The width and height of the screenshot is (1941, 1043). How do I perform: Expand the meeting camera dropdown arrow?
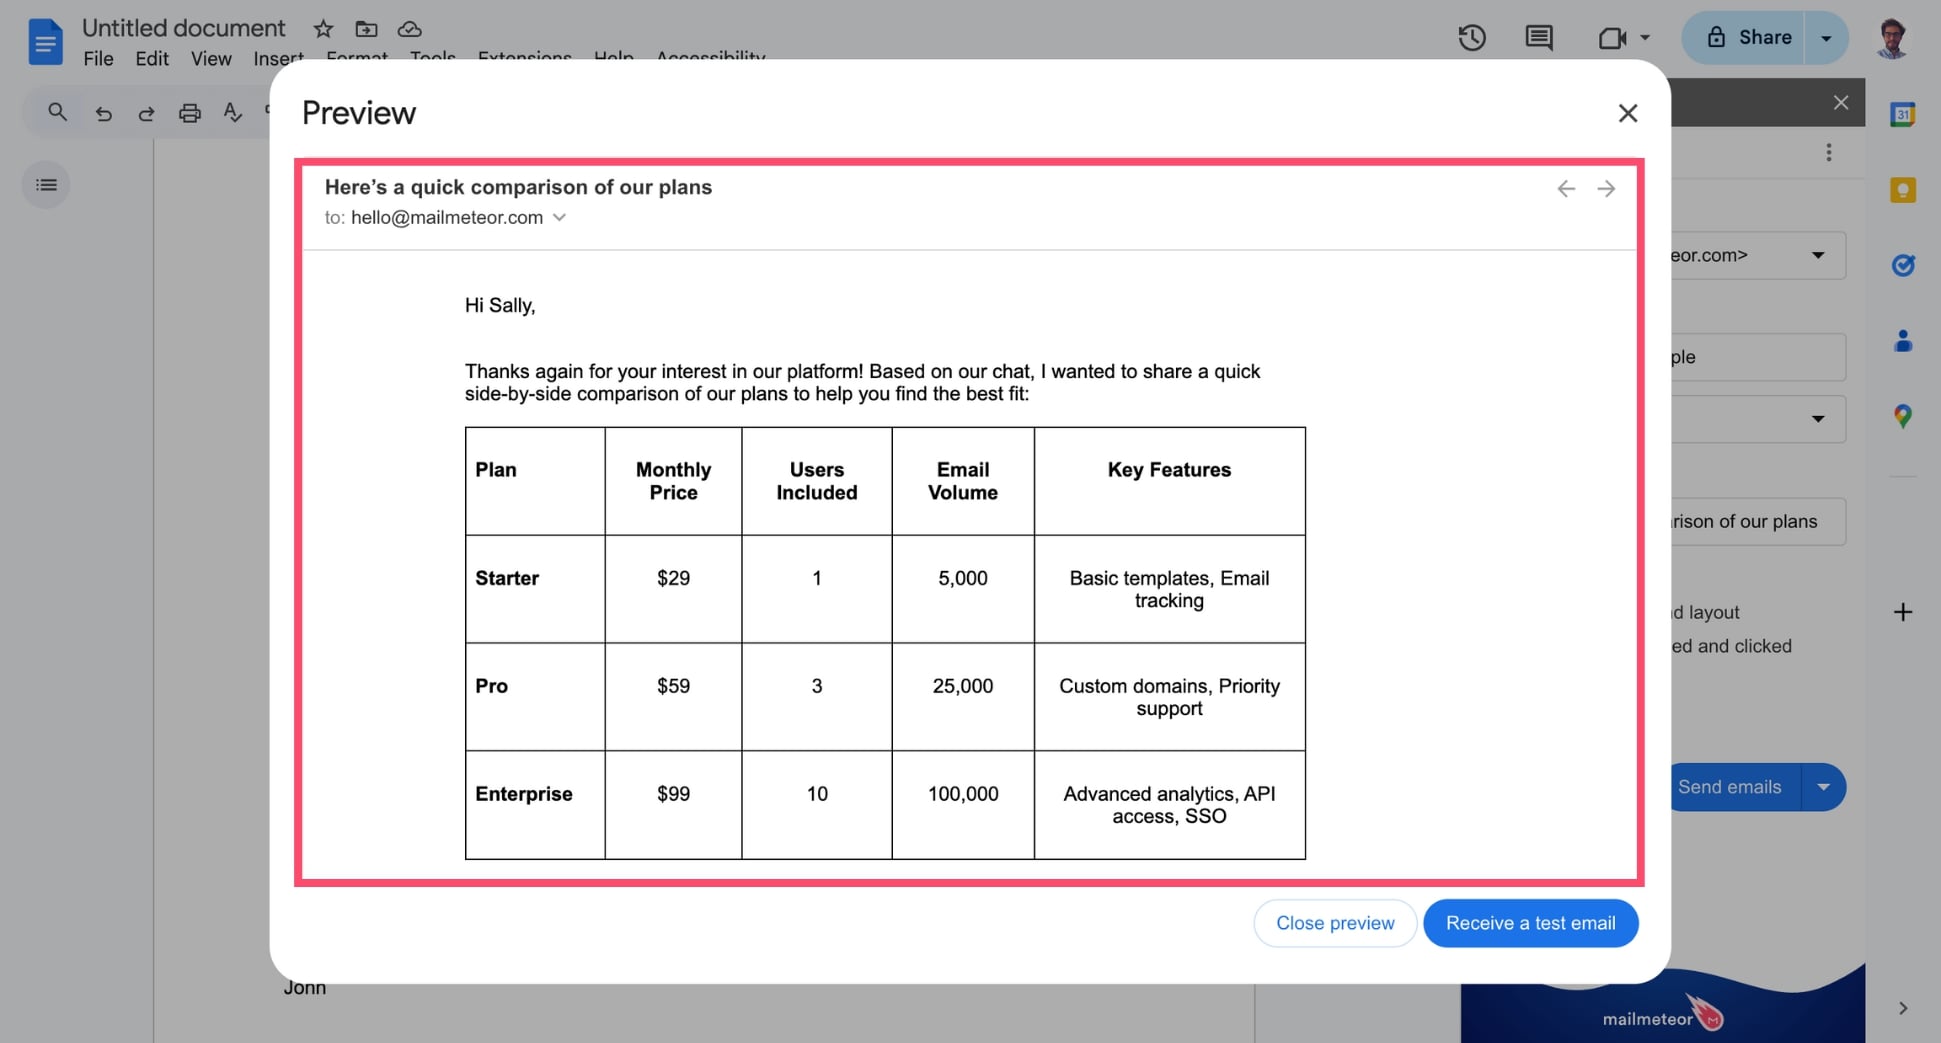coord(1645,38)
